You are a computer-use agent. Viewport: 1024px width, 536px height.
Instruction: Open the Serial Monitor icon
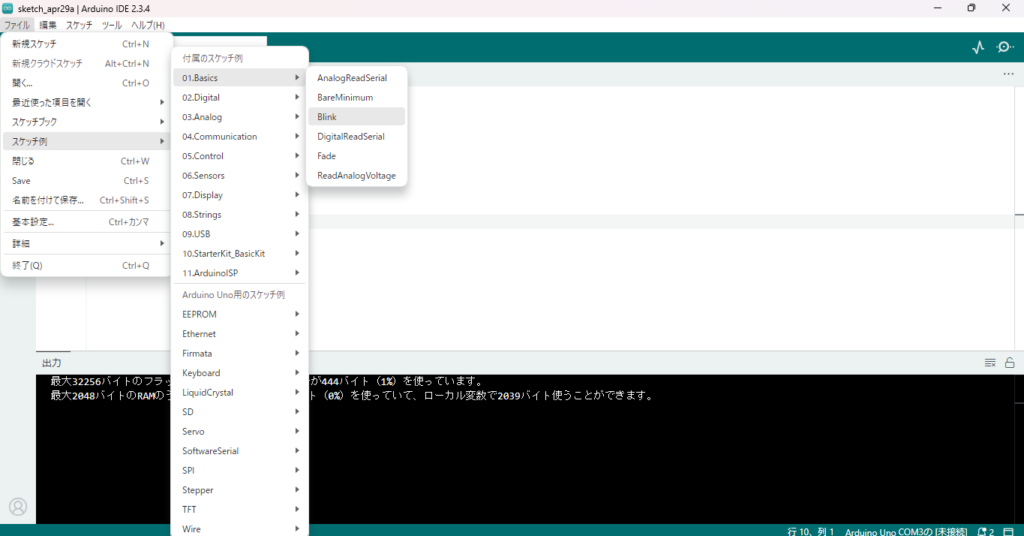[1004, 48]
